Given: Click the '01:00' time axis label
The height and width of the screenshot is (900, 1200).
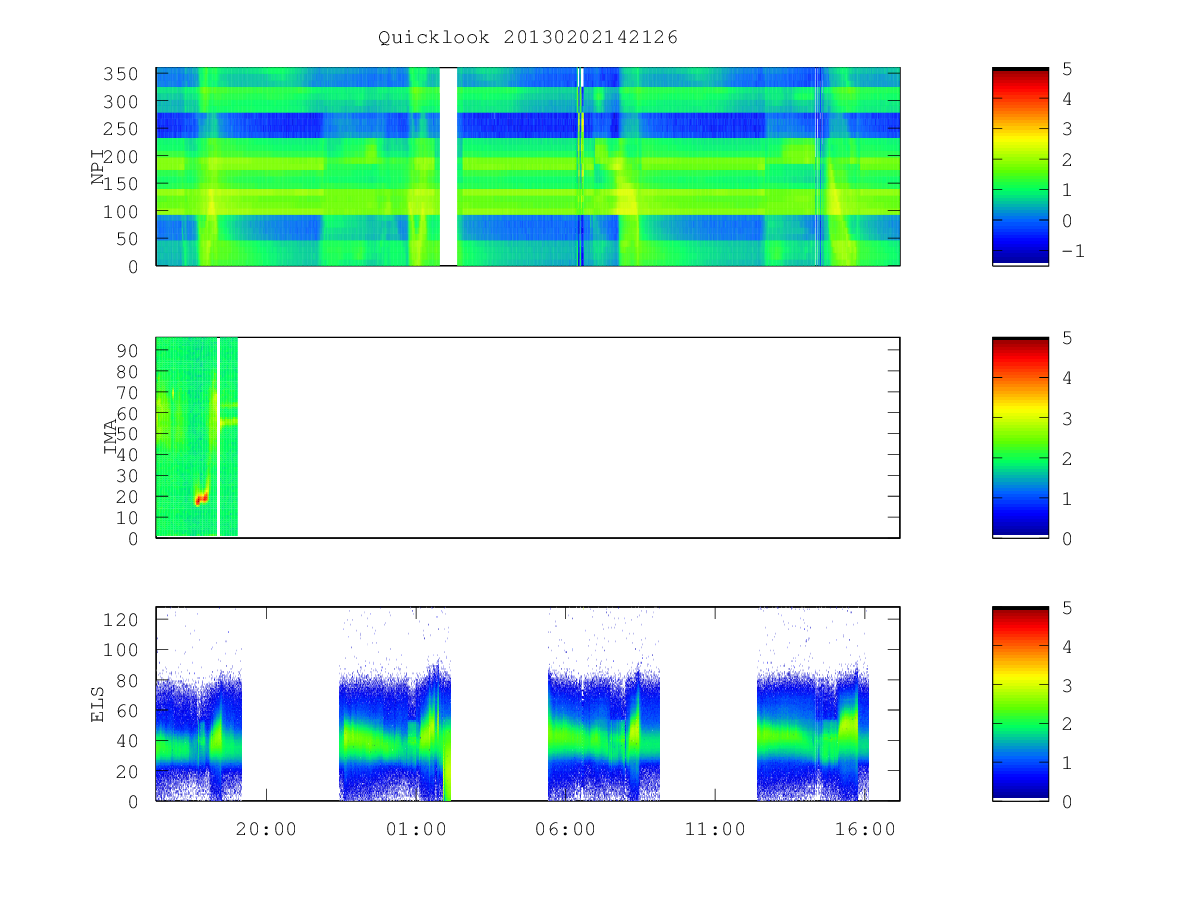Looking at the screenshot, I should click(x=416, y=829).
